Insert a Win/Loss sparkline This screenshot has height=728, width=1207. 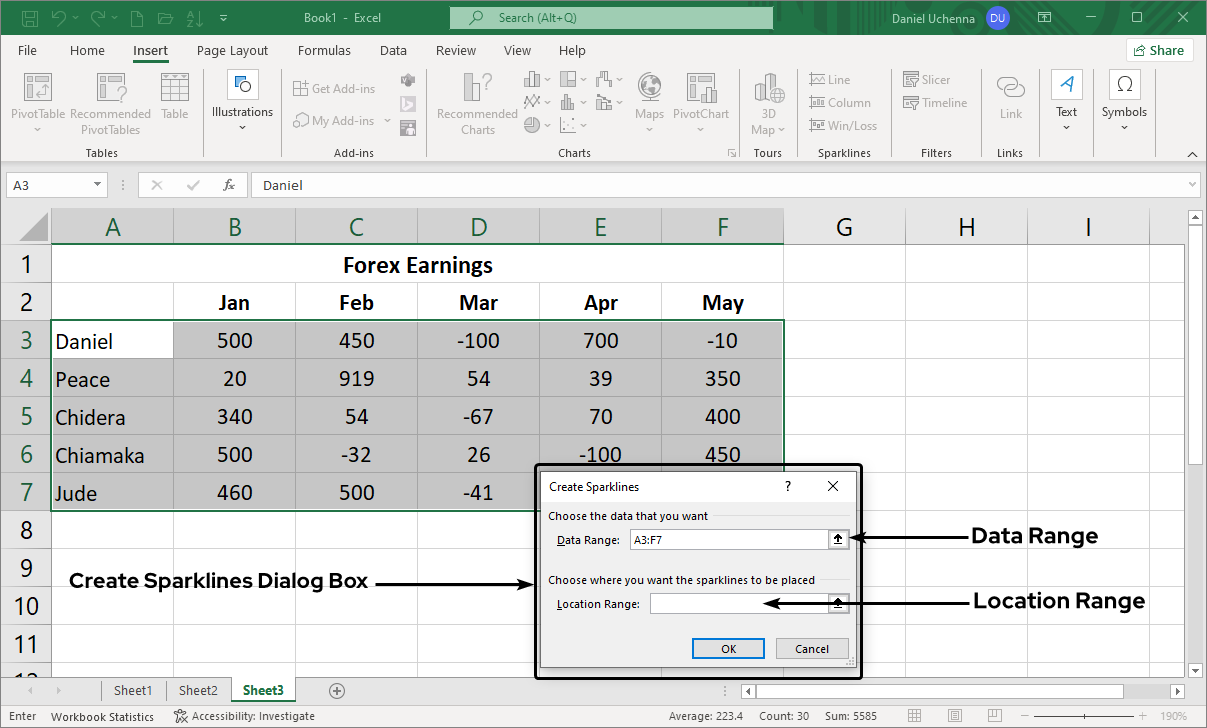(843, 125)
